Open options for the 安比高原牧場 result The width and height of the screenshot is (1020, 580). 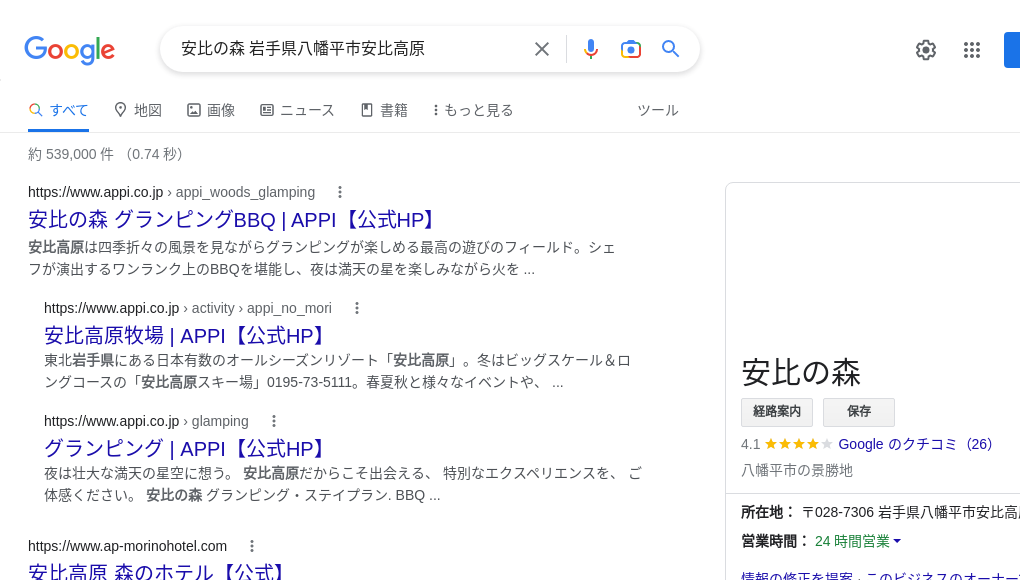point(357,308)
